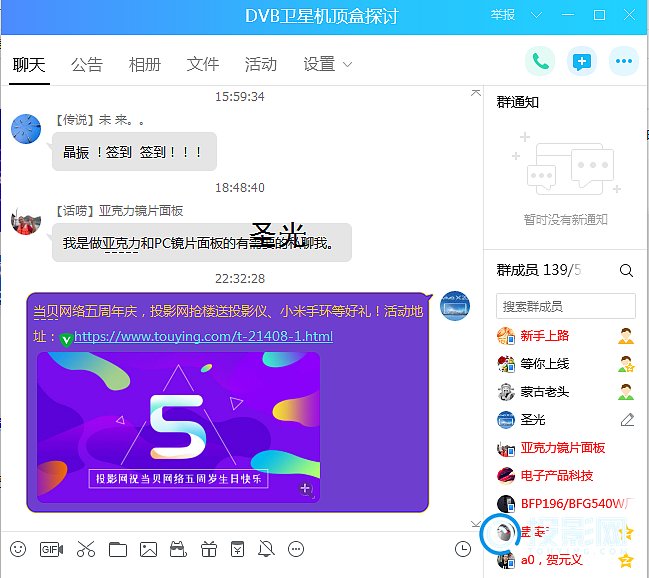This screenshot has height=578, width=649.
Task: Click the owner badge next to 新手上路
Action: pos(625,336)
